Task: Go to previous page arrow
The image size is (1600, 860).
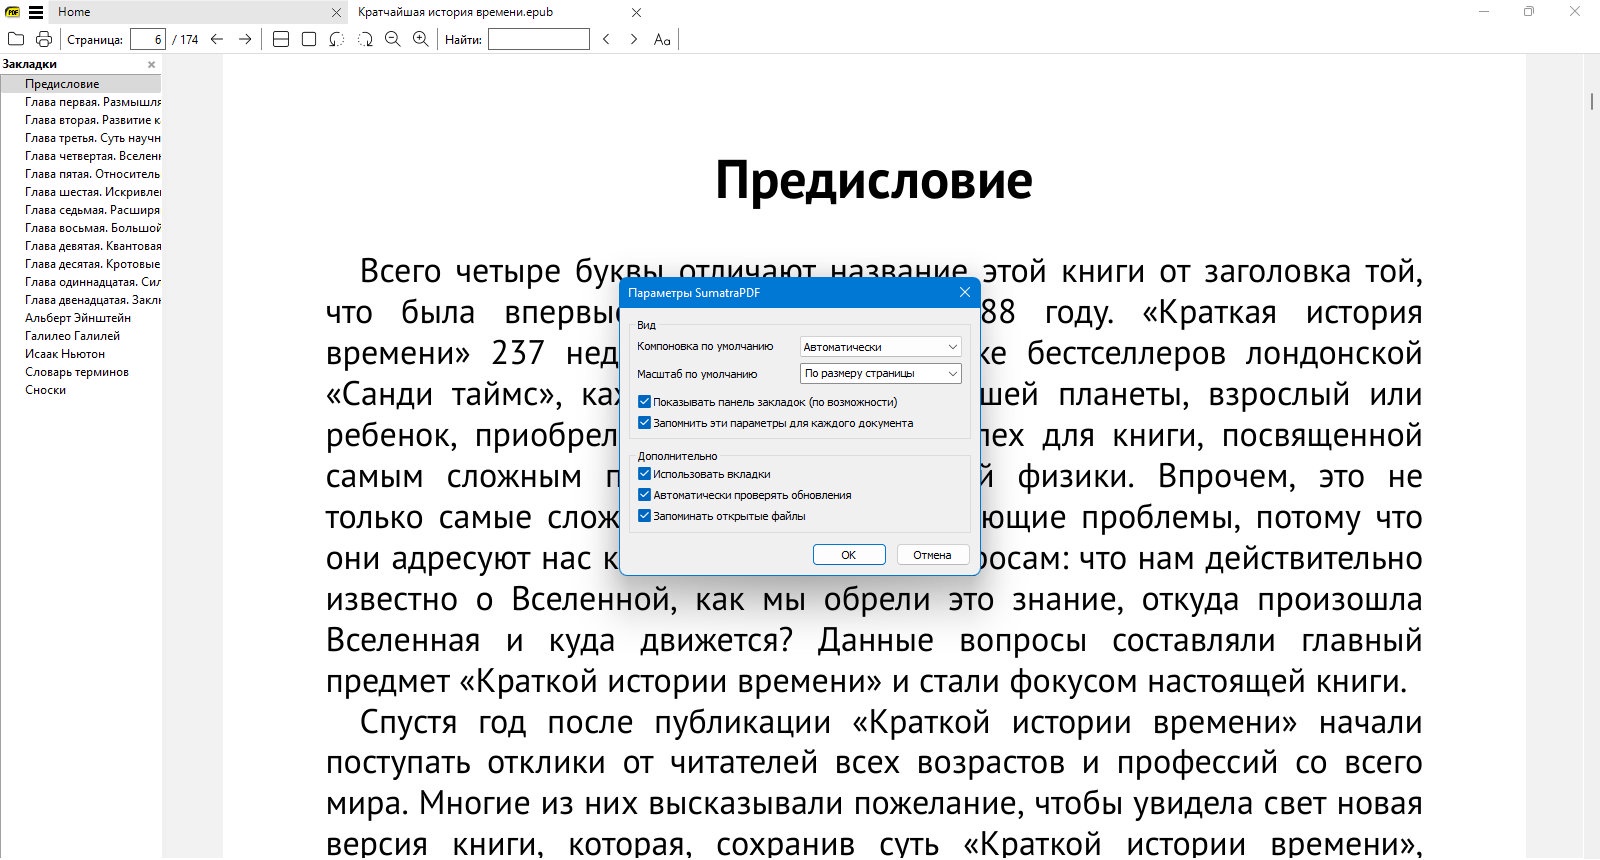Action: tap(217, 39)
